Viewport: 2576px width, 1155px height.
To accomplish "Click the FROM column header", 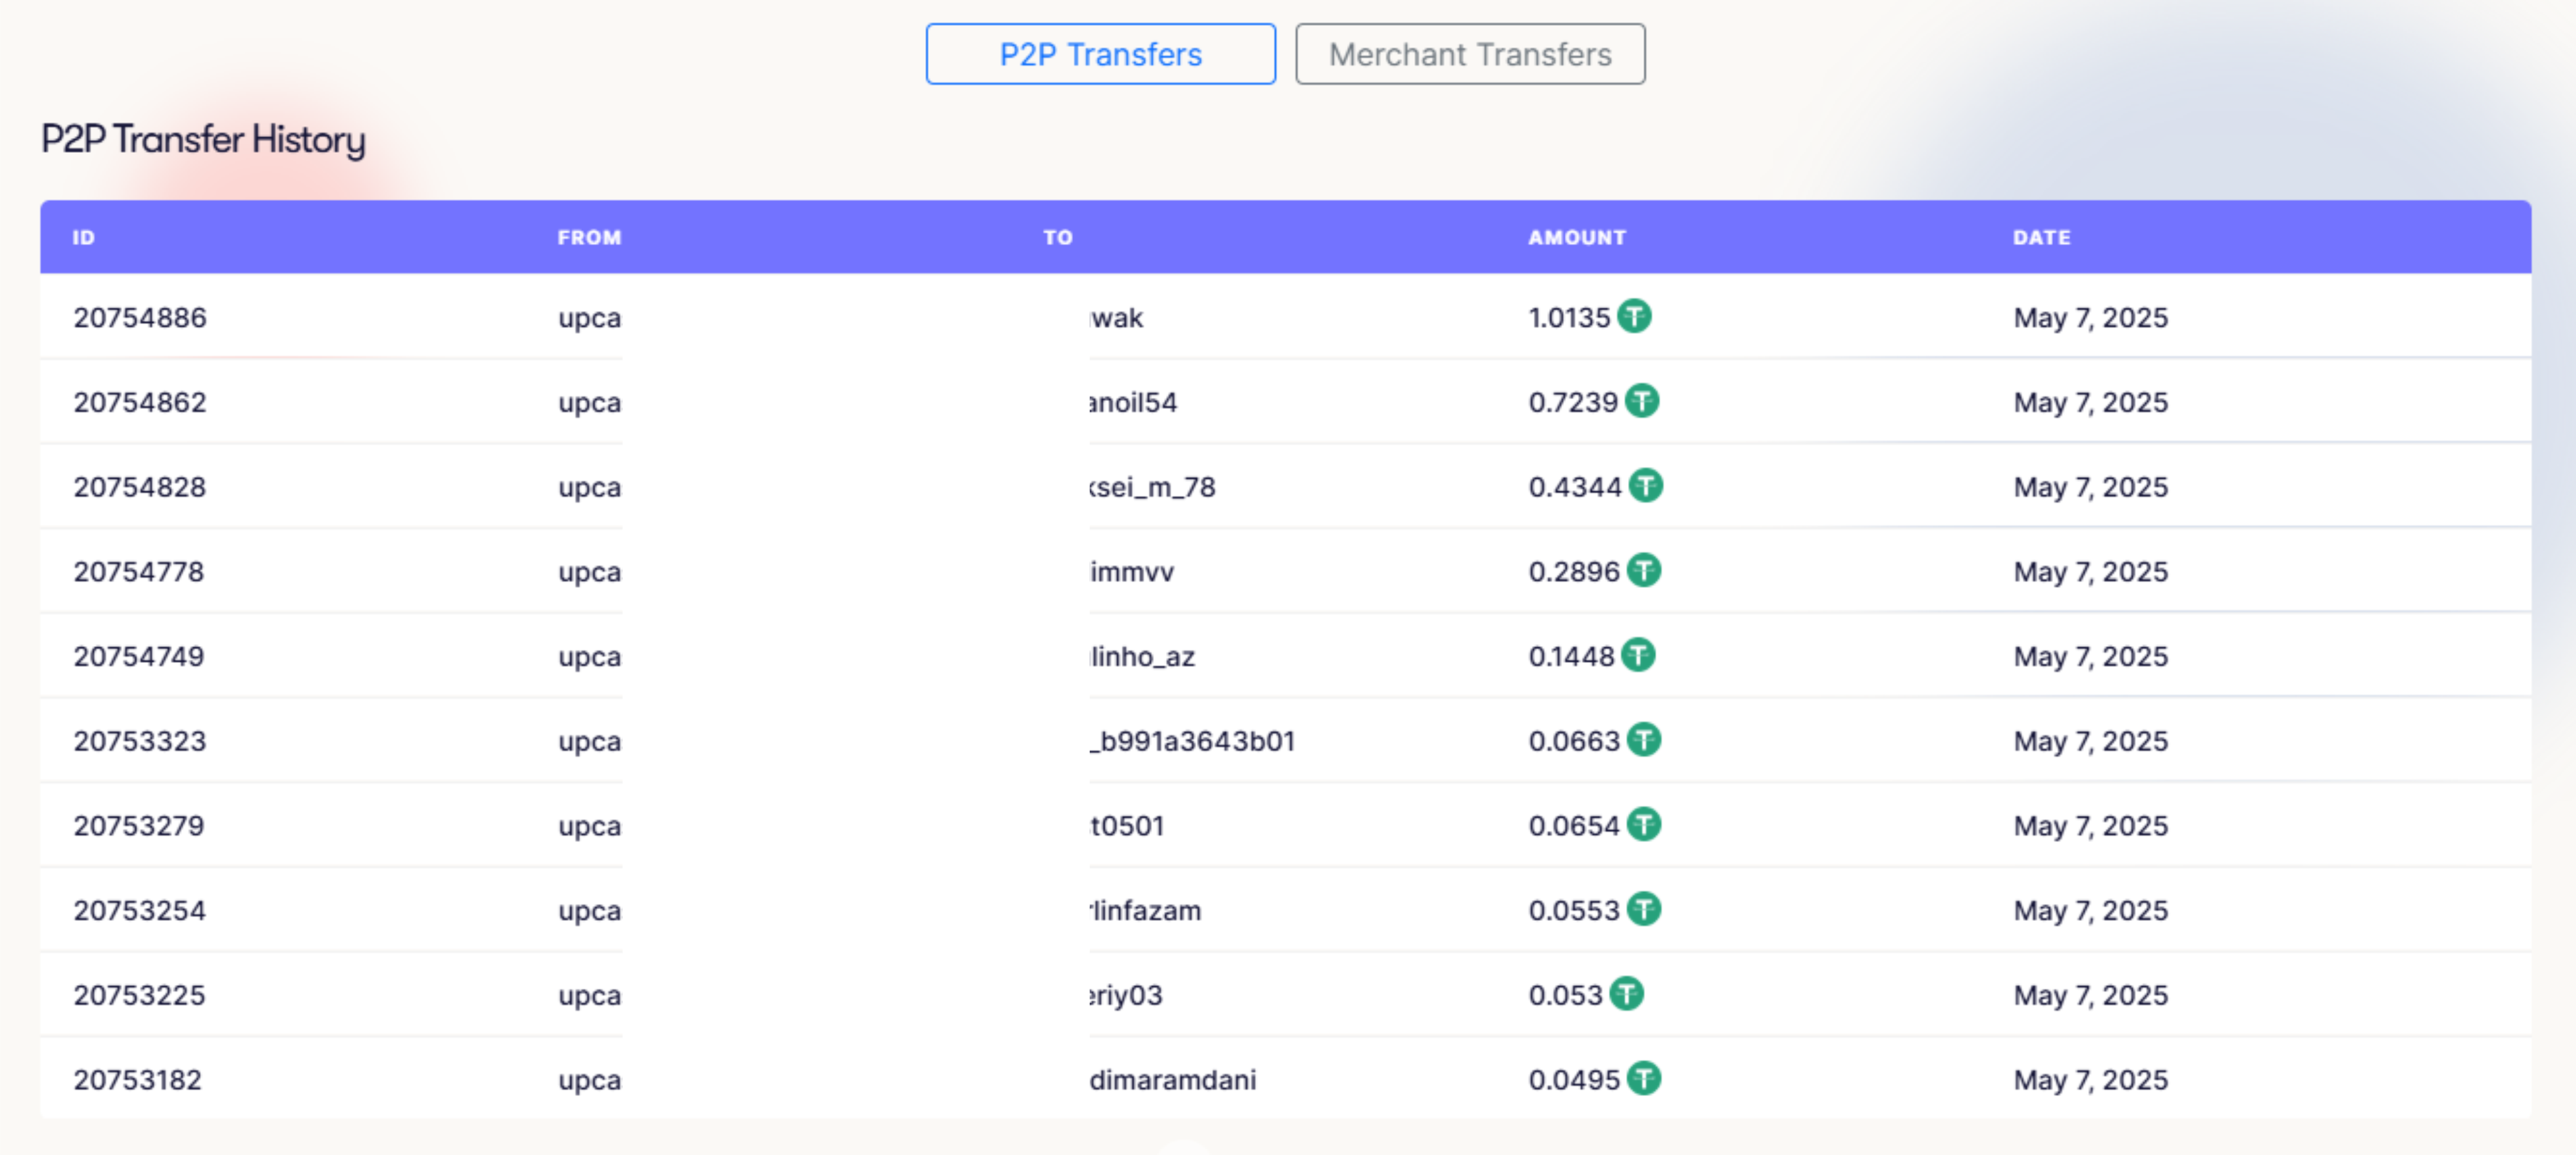I will (589, 238).
